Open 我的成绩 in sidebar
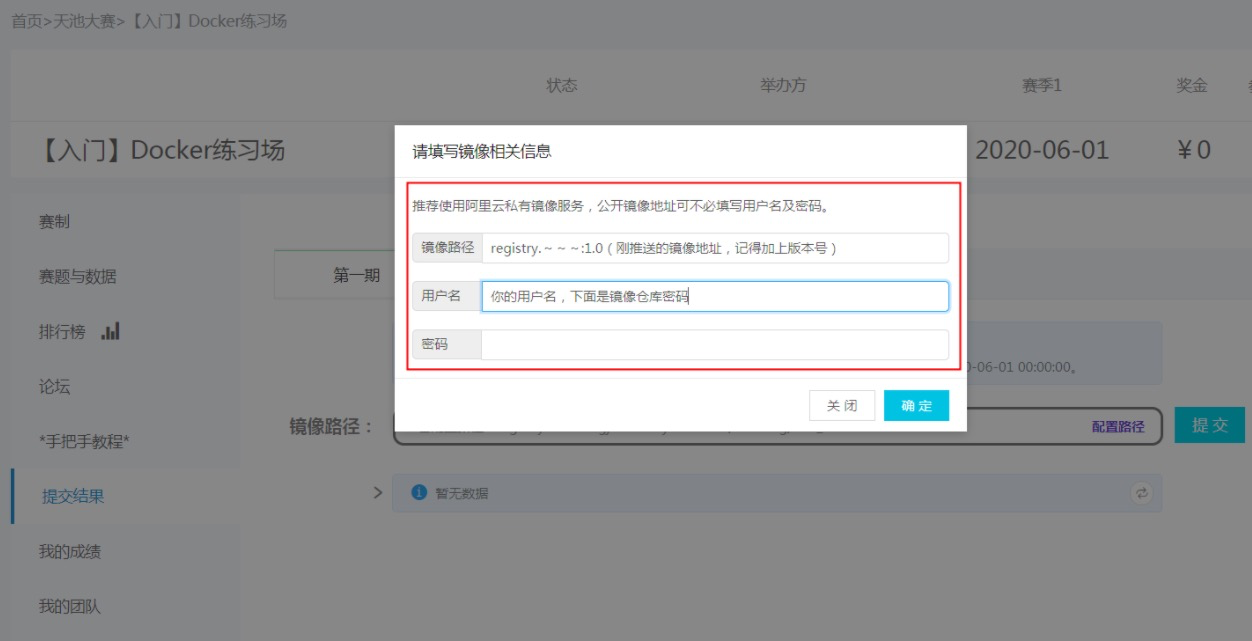 coord(70,551)
